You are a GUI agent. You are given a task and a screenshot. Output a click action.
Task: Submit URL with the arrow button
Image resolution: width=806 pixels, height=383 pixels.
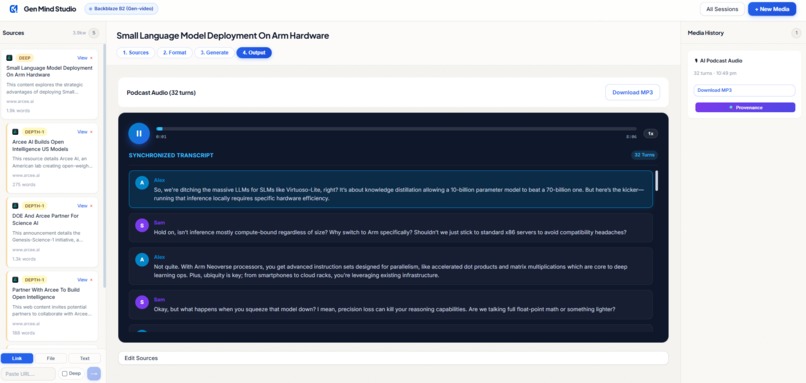94,374
